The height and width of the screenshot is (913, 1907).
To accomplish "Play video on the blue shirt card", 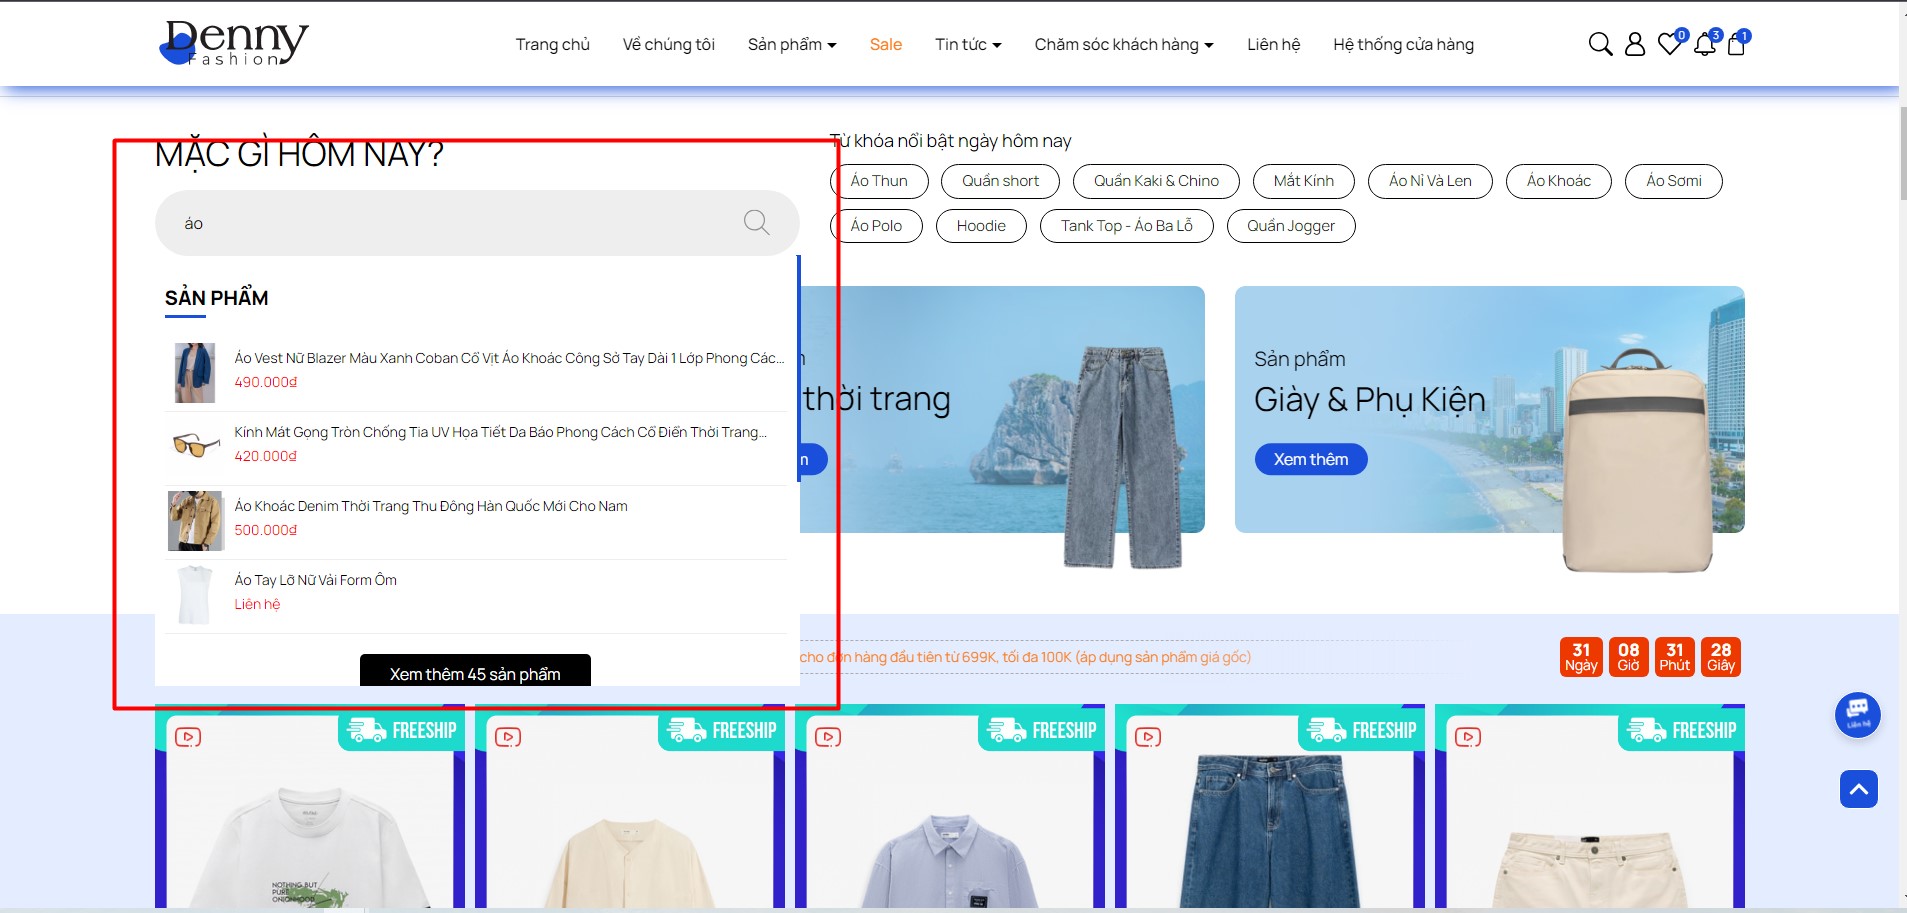I will pos(828,737).
